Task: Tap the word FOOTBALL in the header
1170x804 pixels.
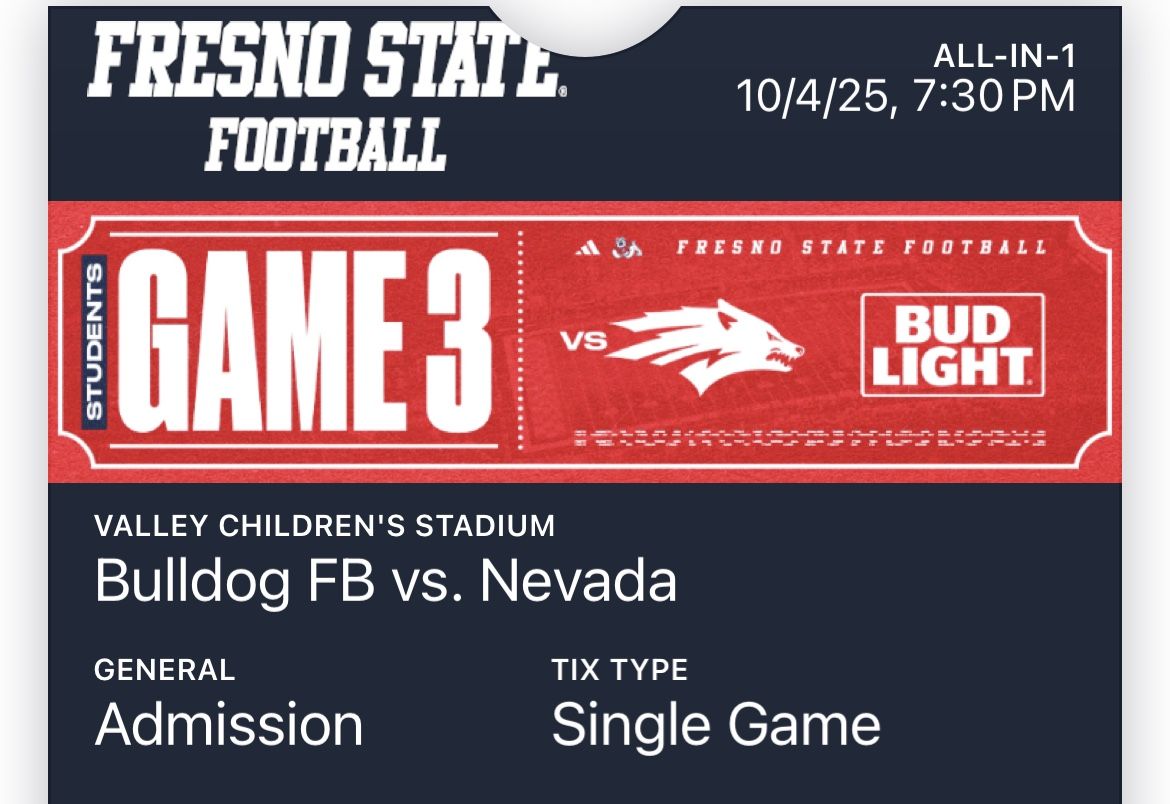Action: (x=326, y=144)
